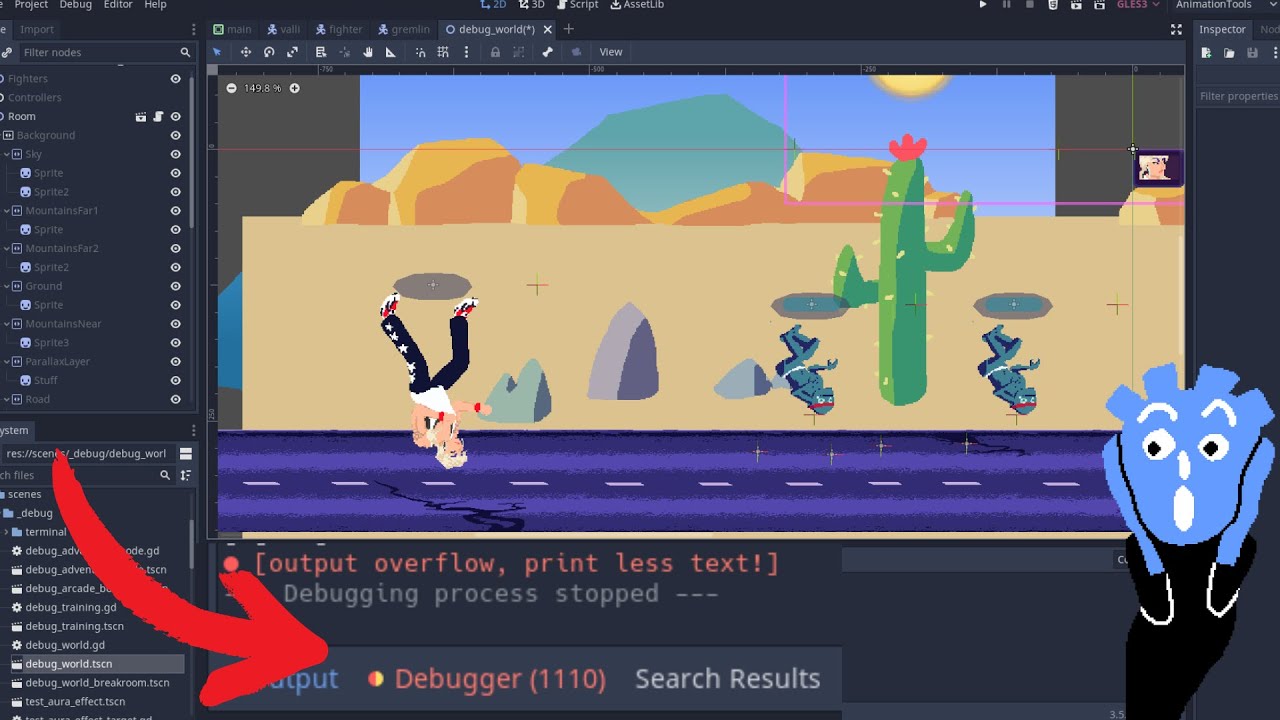Collapse the MountainsFar1 node
This screenshot has height=720, width=1280.
[x=6, y=211]
